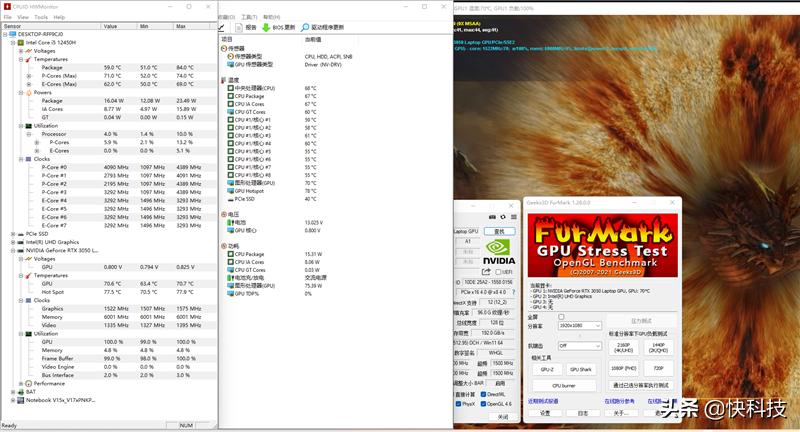Screen dimensions: 800x432
Task: Collapse the NVIDIA GeForce RTX 3050 node
Action: 13,250
